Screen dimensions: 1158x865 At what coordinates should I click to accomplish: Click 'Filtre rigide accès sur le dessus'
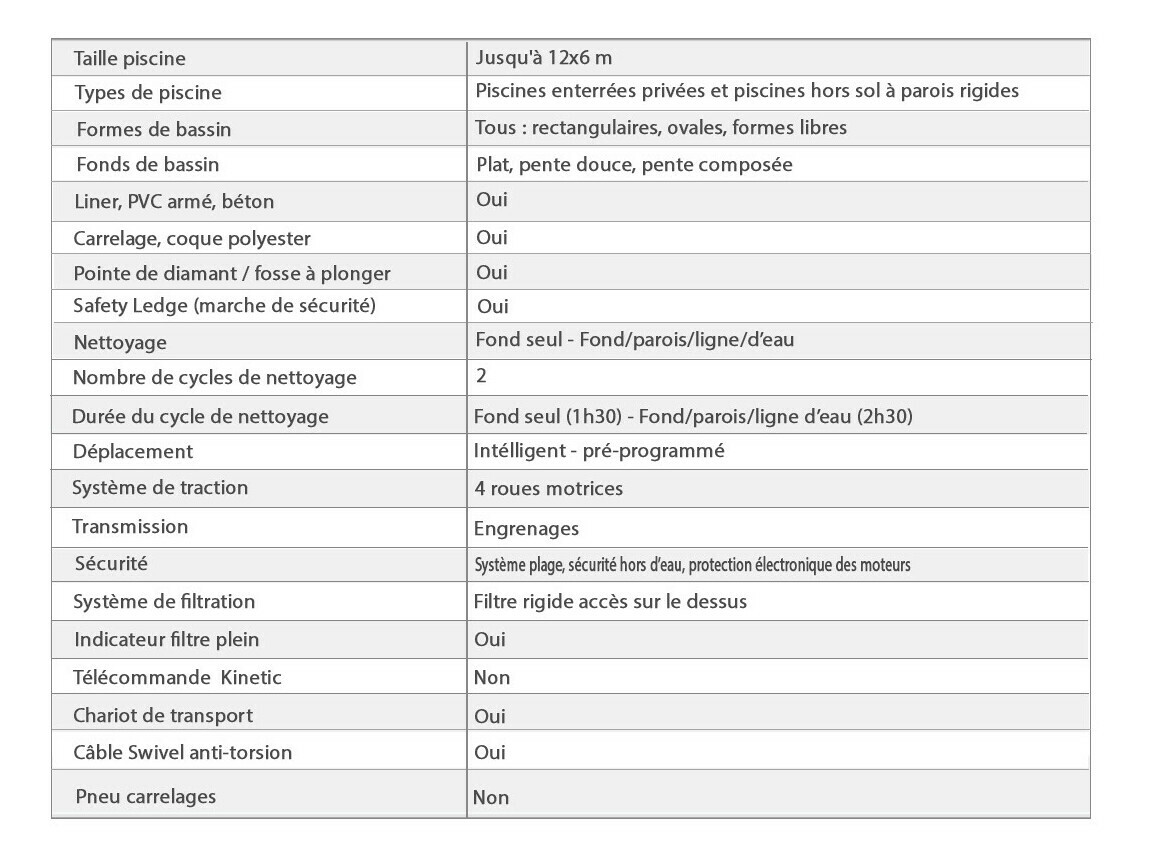pos(610,602)
